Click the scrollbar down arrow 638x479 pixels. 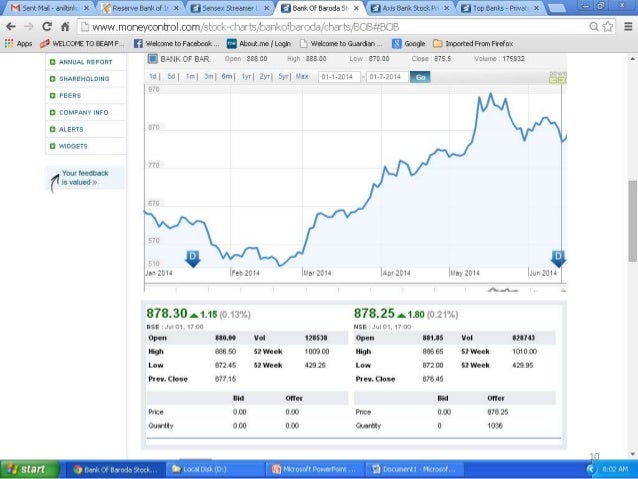(x=632, y=454)
